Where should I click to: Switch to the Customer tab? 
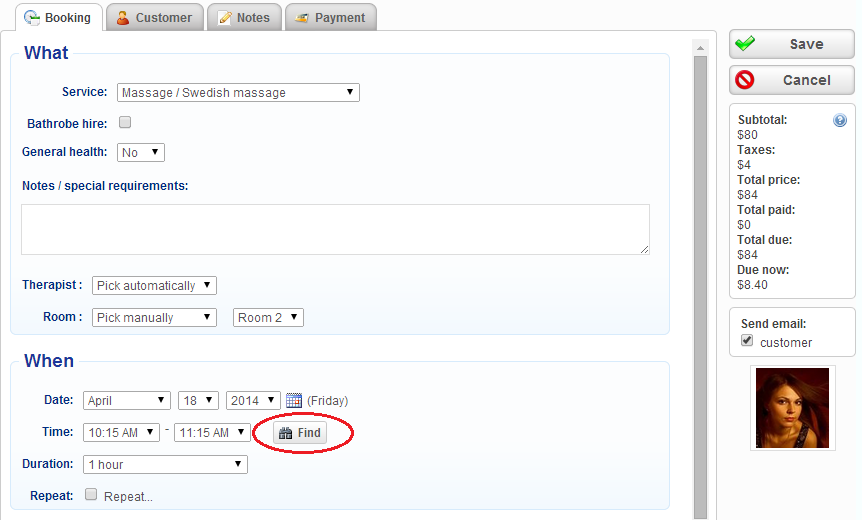coord(154,17)
